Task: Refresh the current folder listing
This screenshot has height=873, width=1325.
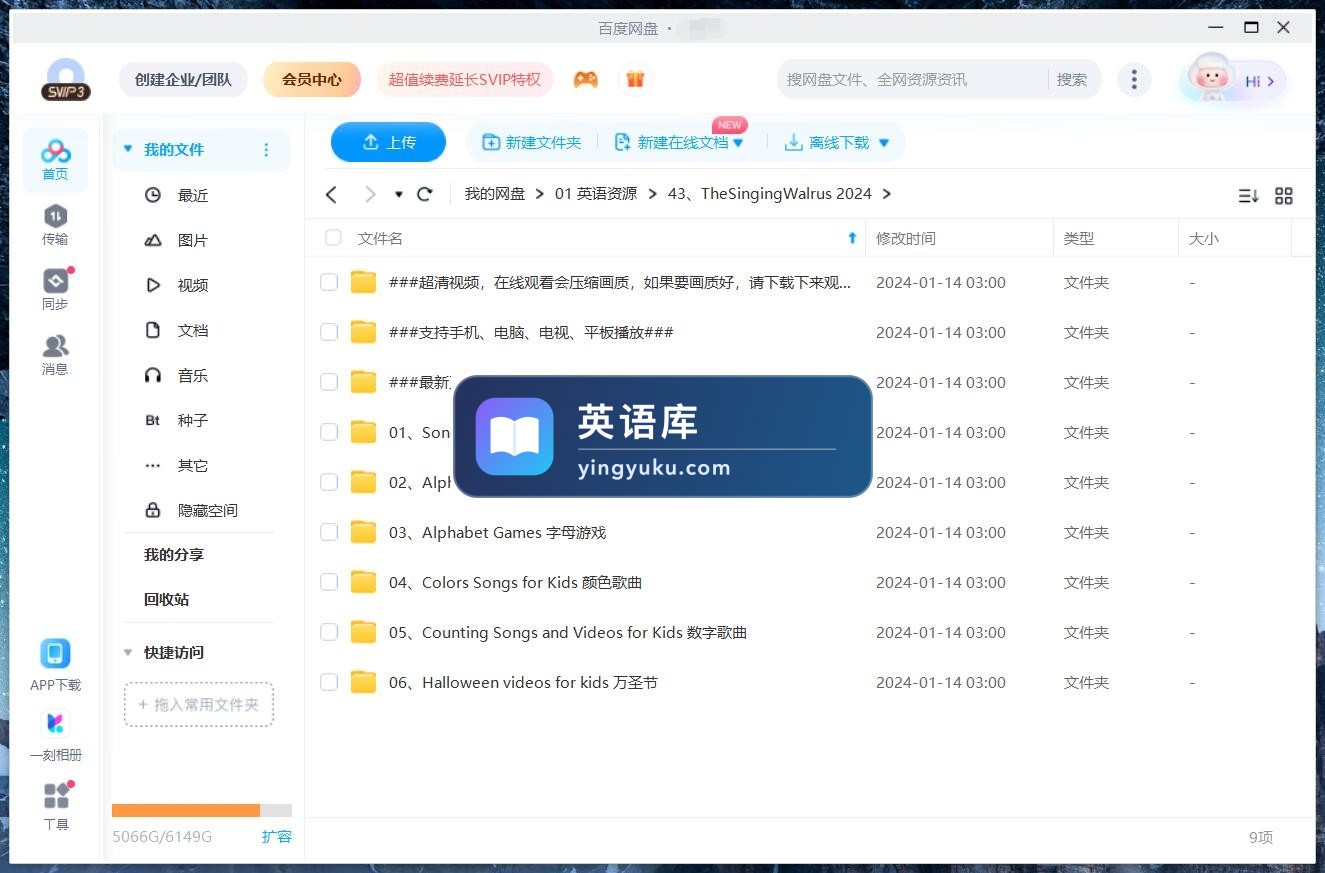Action: click(x=425, y=194)
